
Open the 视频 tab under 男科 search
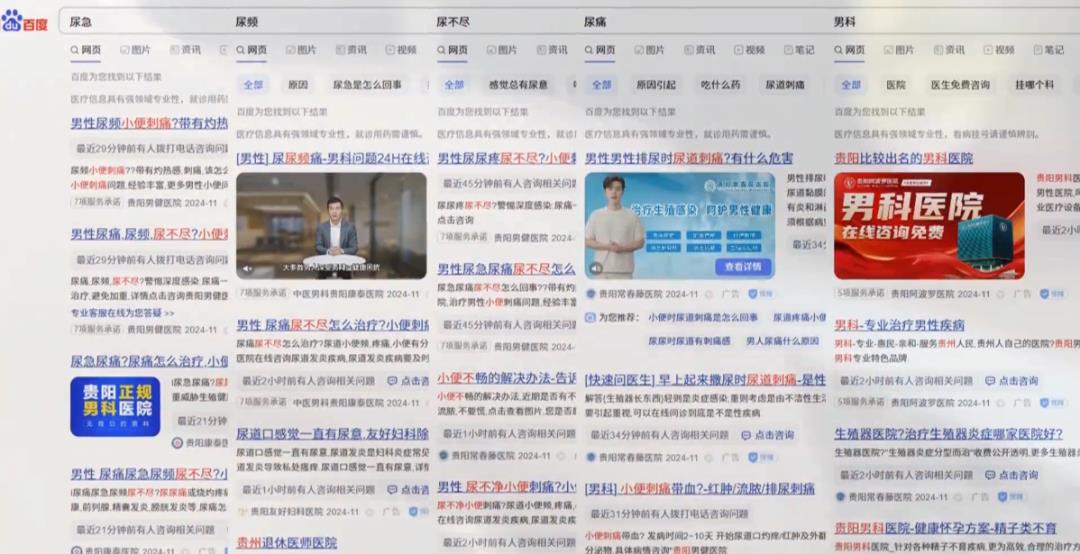coord(999,50)
